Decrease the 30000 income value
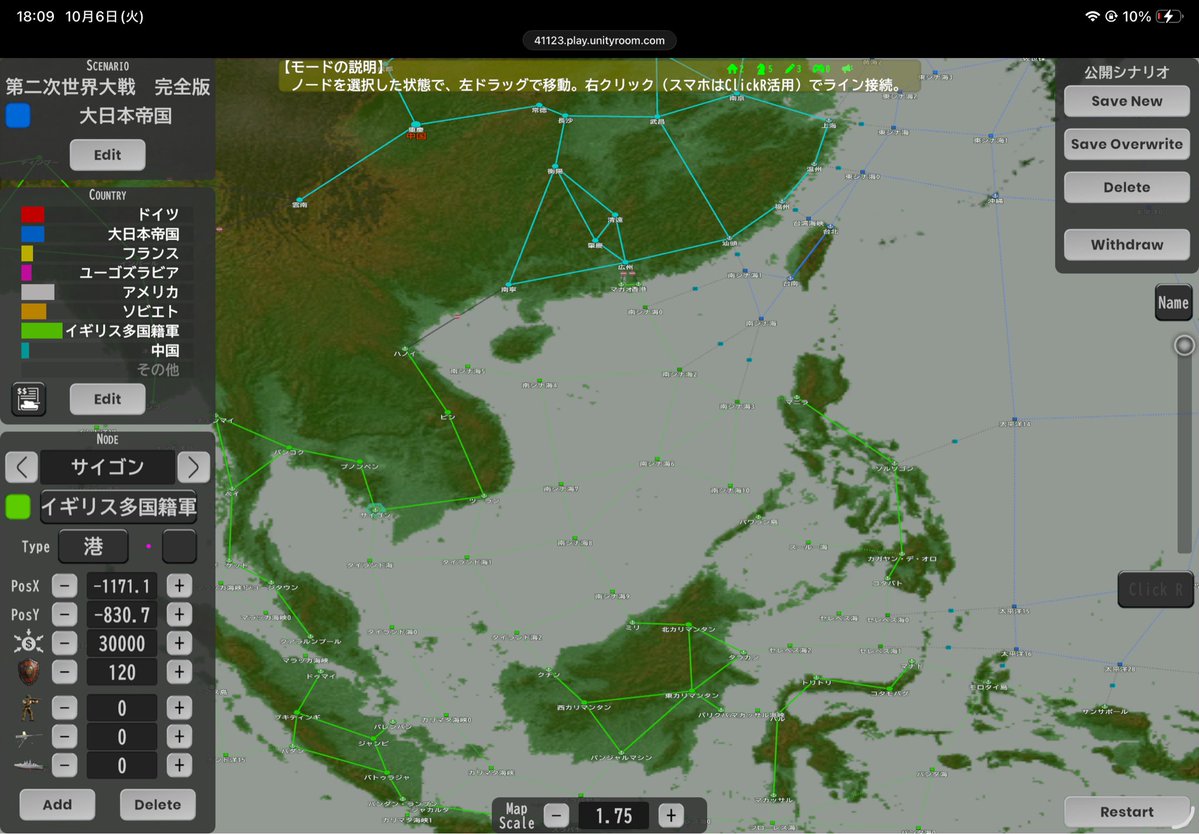 point(65,644)
